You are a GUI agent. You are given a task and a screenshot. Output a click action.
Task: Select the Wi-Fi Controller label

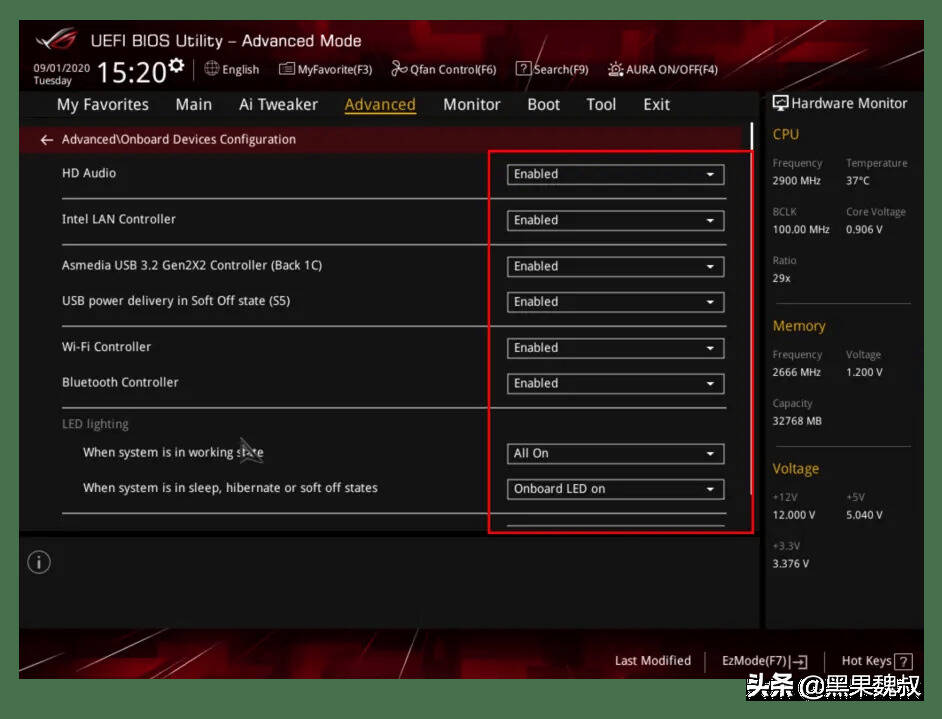[x=106, y=347]
